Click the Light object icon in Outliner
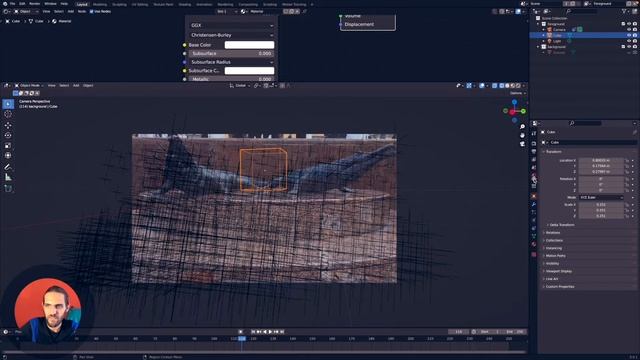 549,41
